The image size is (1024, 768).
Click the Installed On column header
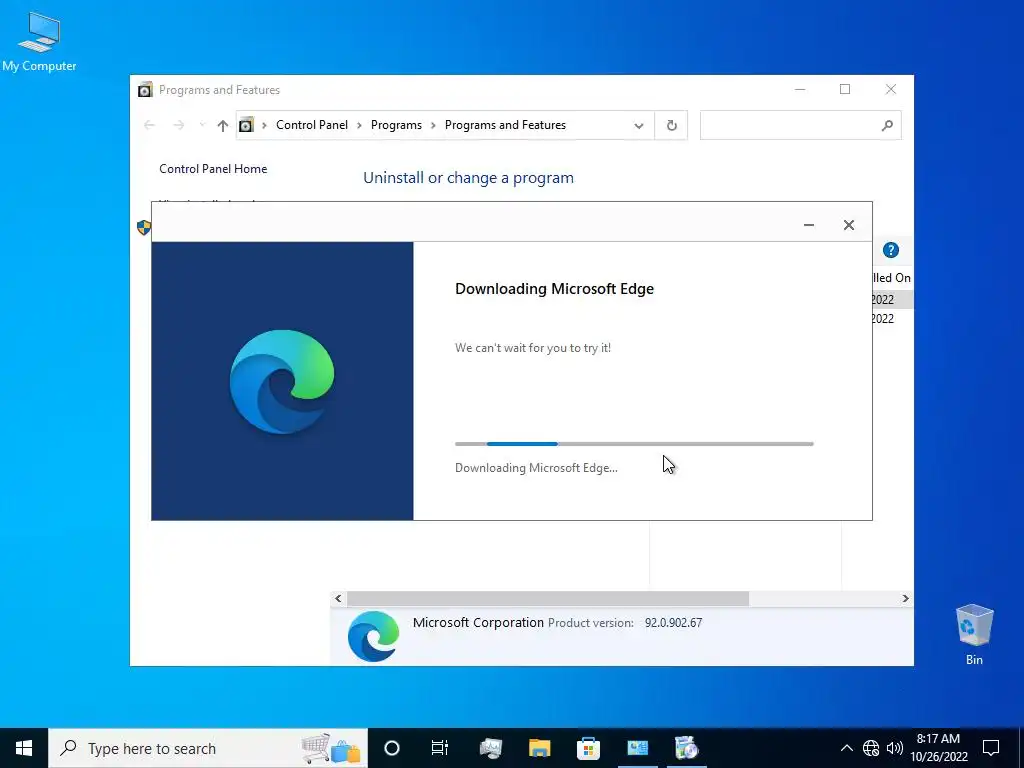[891, 278]
